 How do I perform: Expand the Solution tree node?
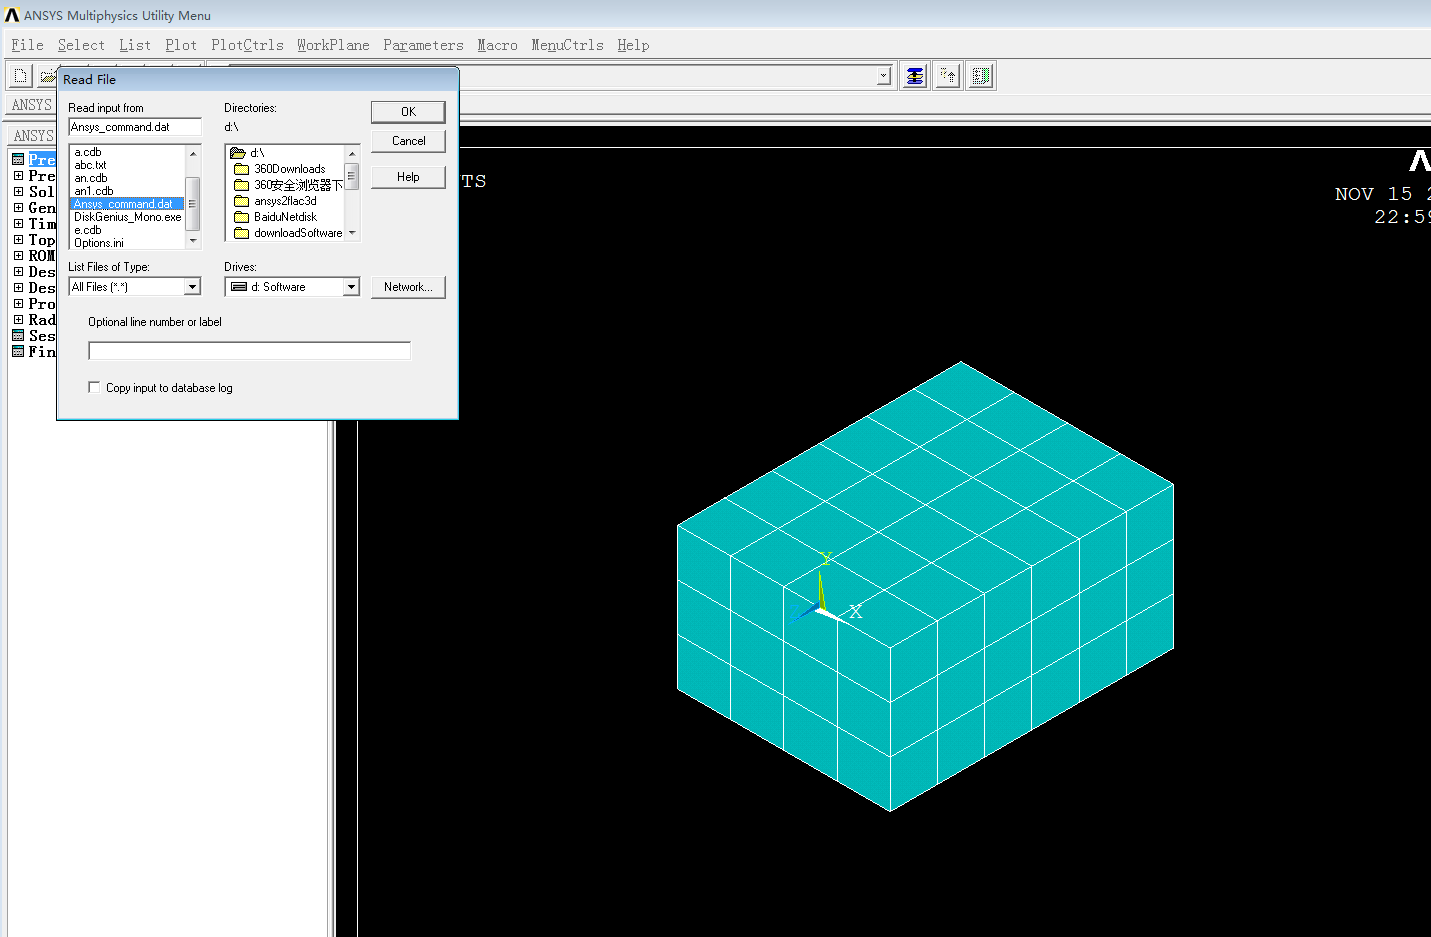pyautogui.click(x=18, y=192)
